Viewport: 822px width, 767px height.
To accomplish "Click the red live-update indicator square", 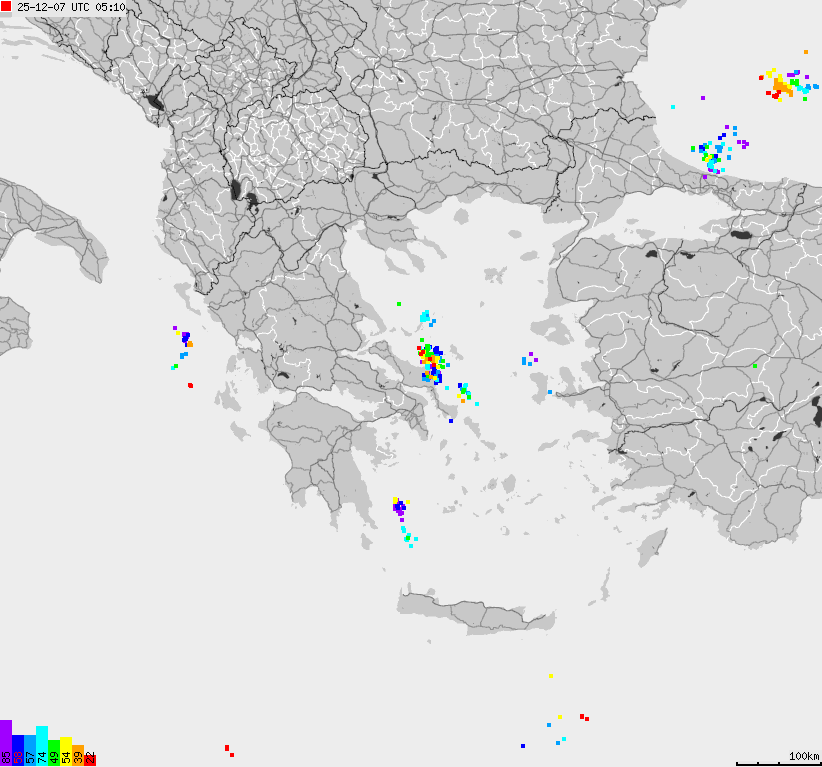I will [x=7, y=8].
